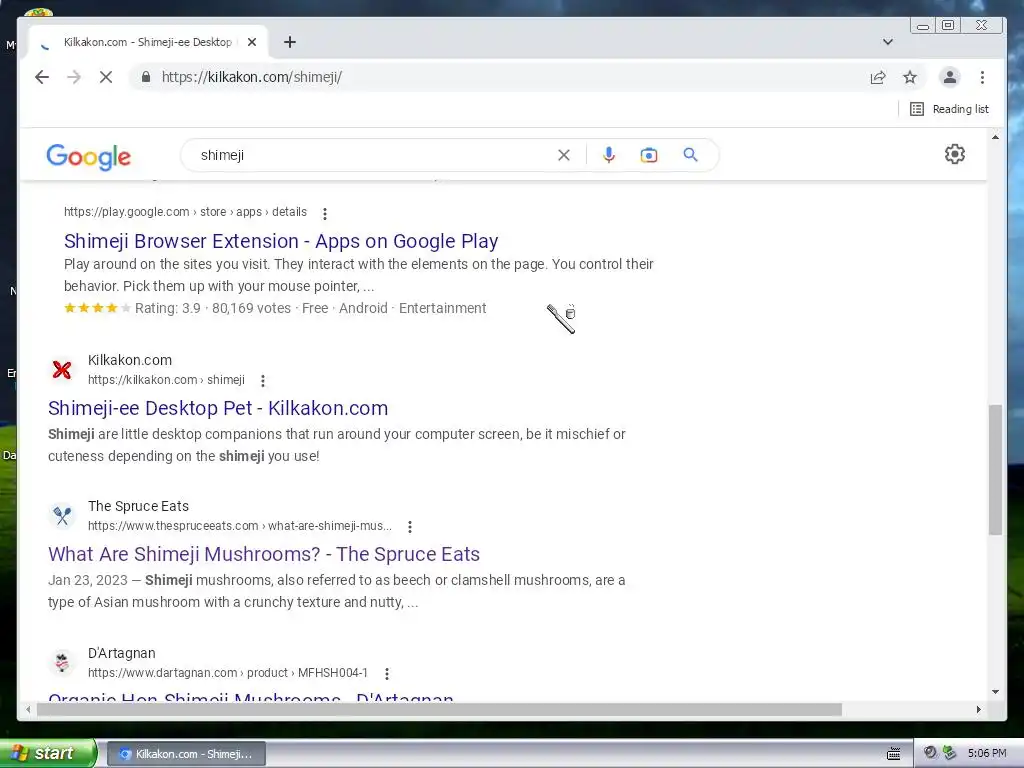Click the scroll right arrow
1024x768 pixels.
coord(978,709)
